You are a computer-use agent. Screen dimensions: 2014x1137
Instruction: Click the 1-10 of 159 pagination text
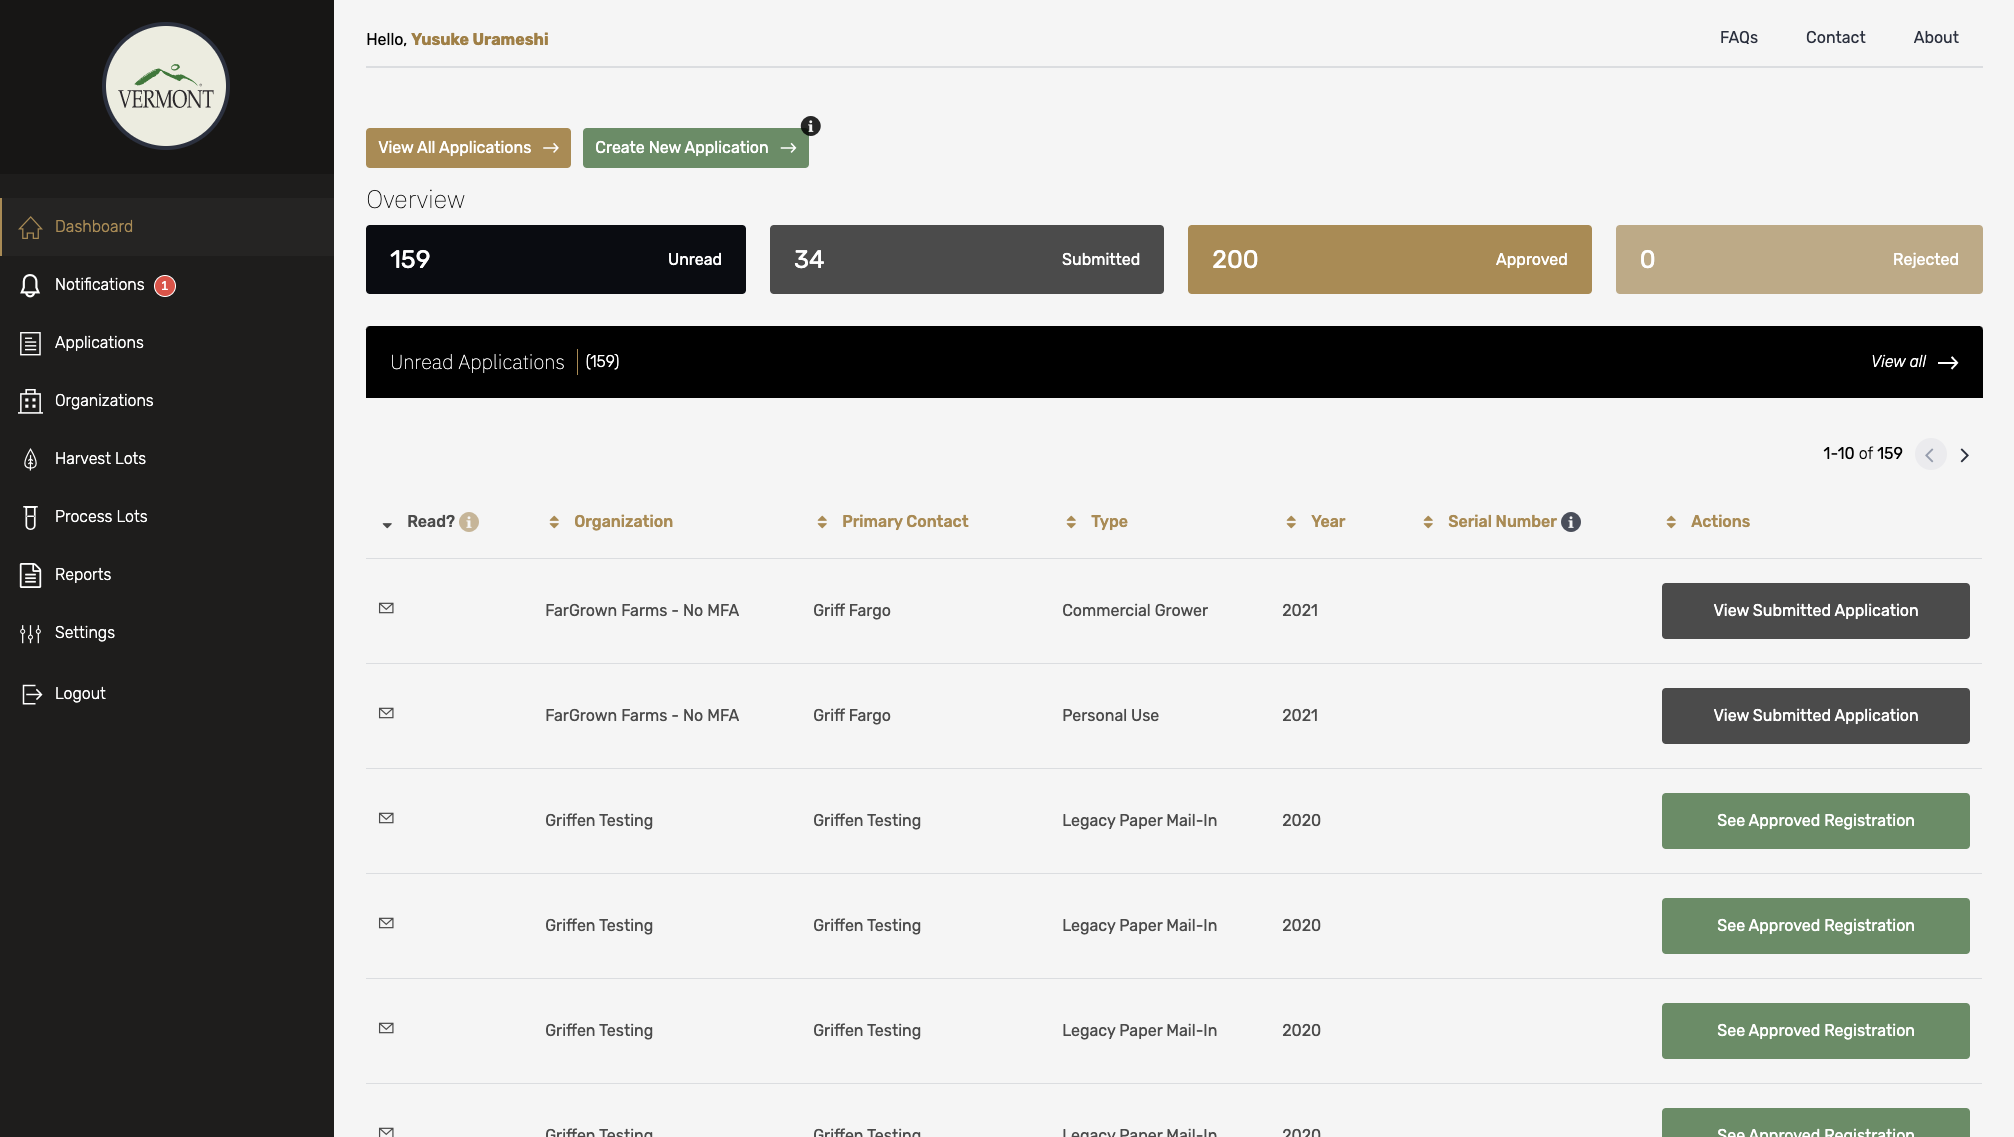[1862, 454]
